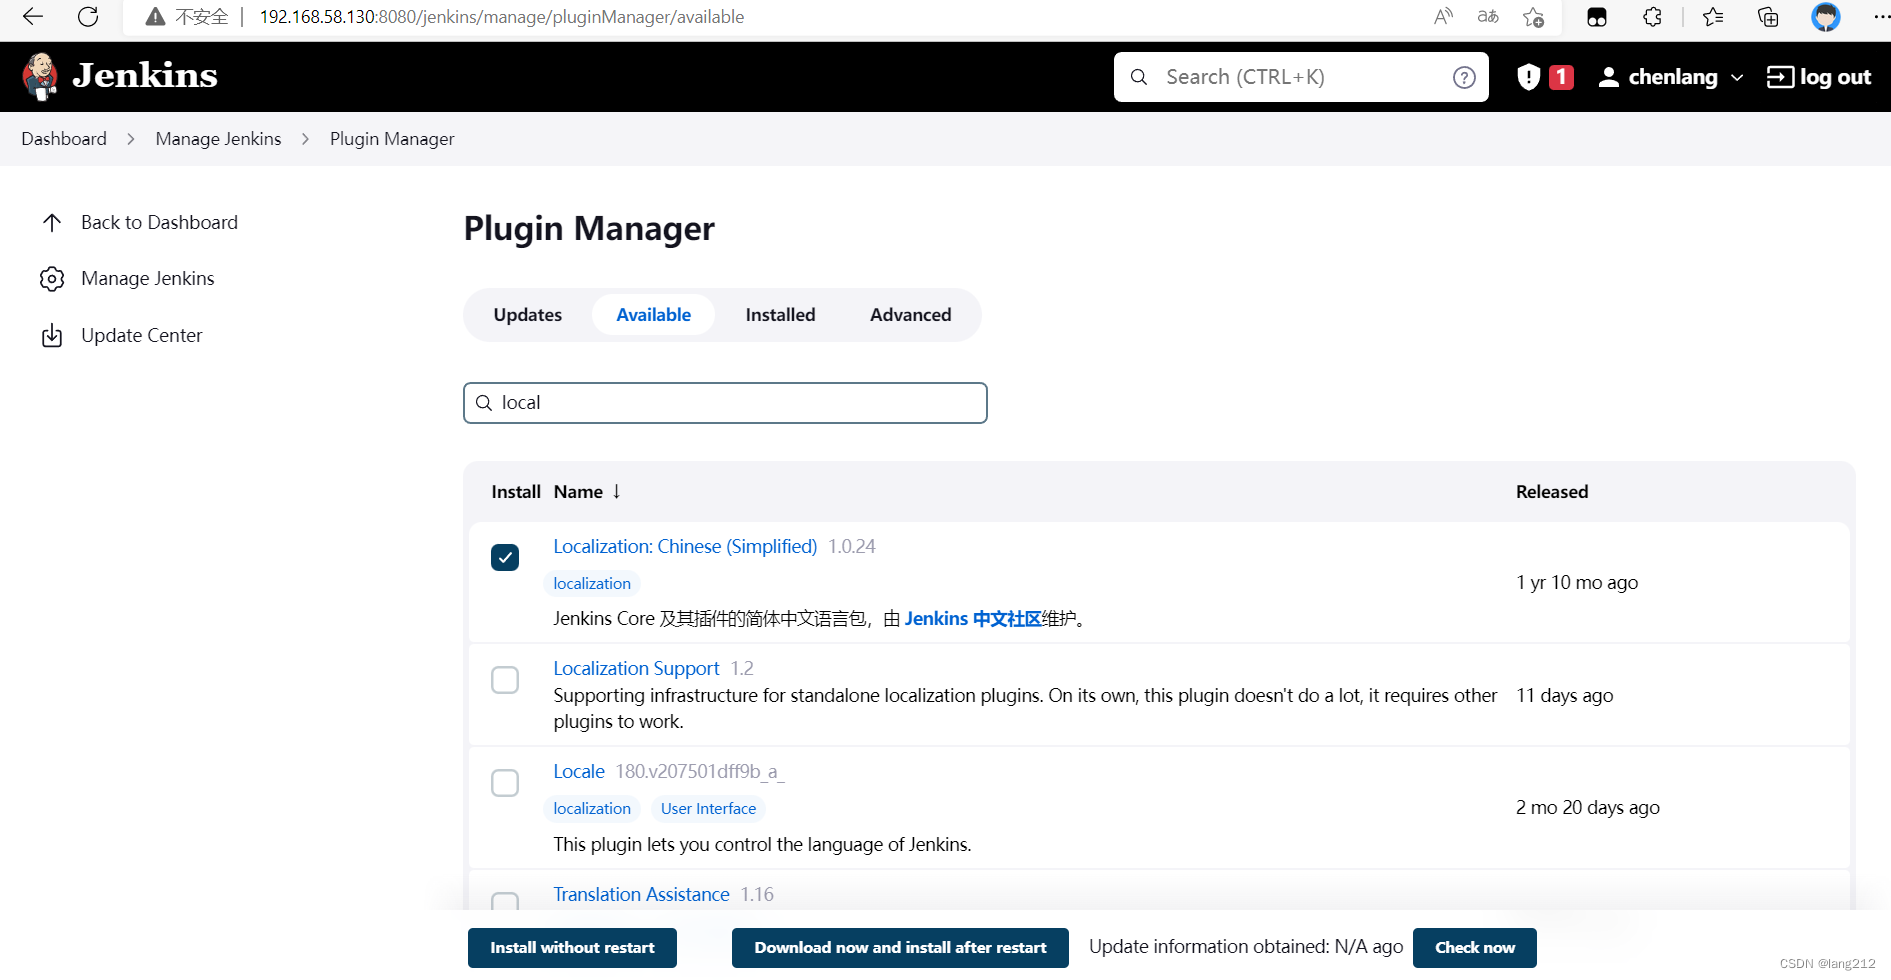1891x980 pixels.
Task: Uncheck Localization: Chinese (Simplified) plugin checkbox
Action: pyautogui.click(x=505, y=557)
